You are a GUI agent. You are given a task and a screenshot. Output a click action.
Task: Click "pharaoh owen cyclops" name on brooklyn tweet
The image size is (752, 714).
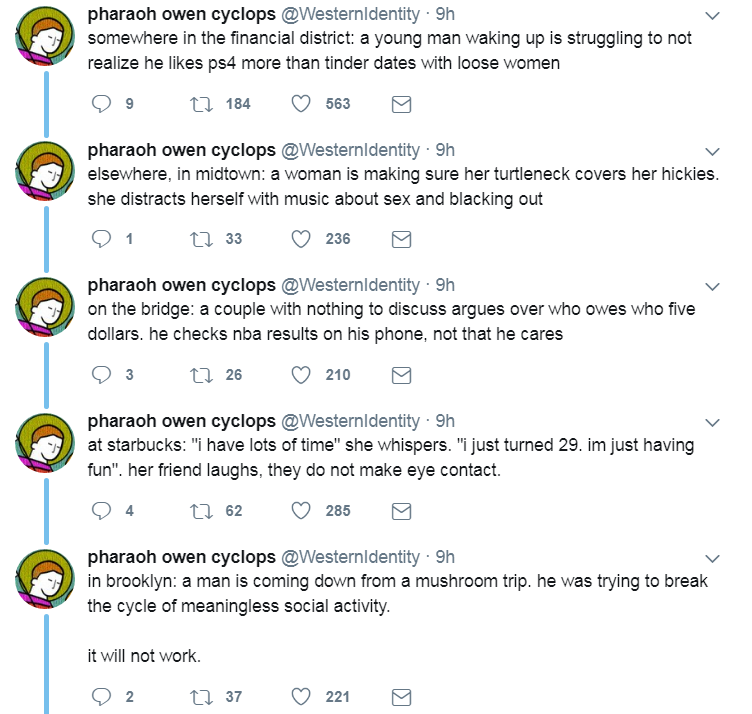(x=181, y=557)
